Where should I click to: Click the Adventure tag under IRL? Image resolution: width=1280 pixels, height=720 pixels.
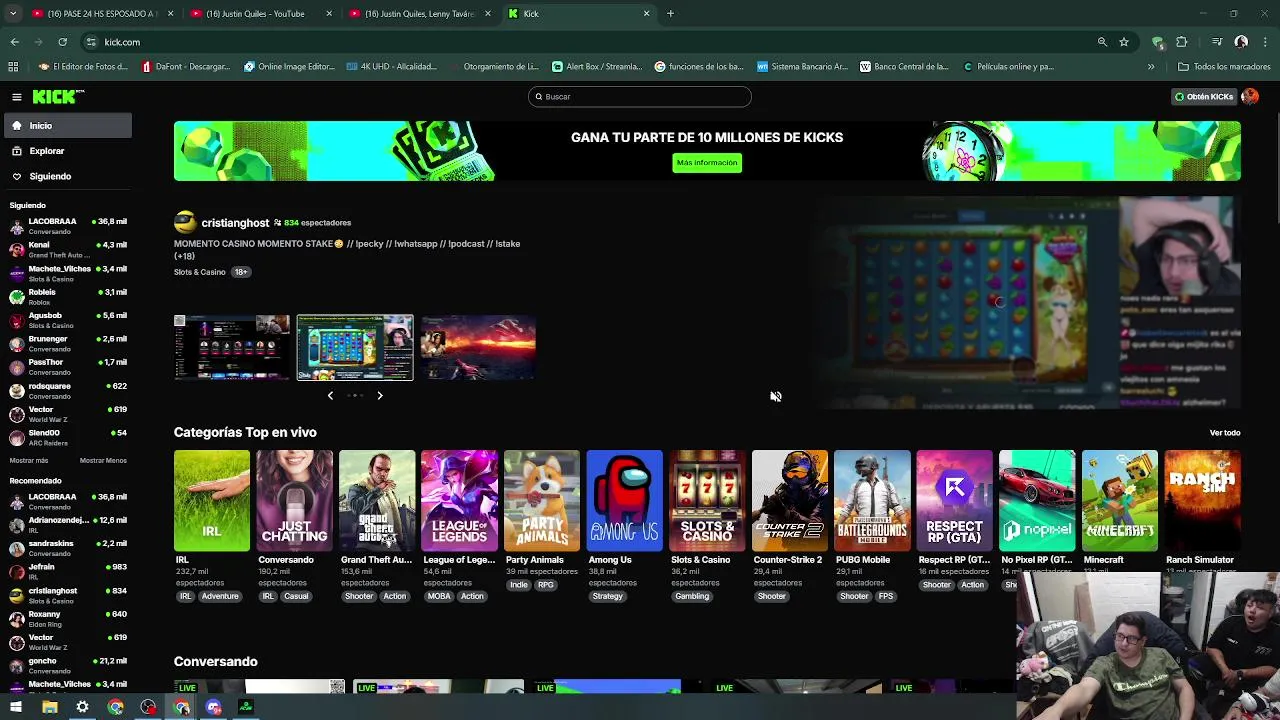point(220,597)
